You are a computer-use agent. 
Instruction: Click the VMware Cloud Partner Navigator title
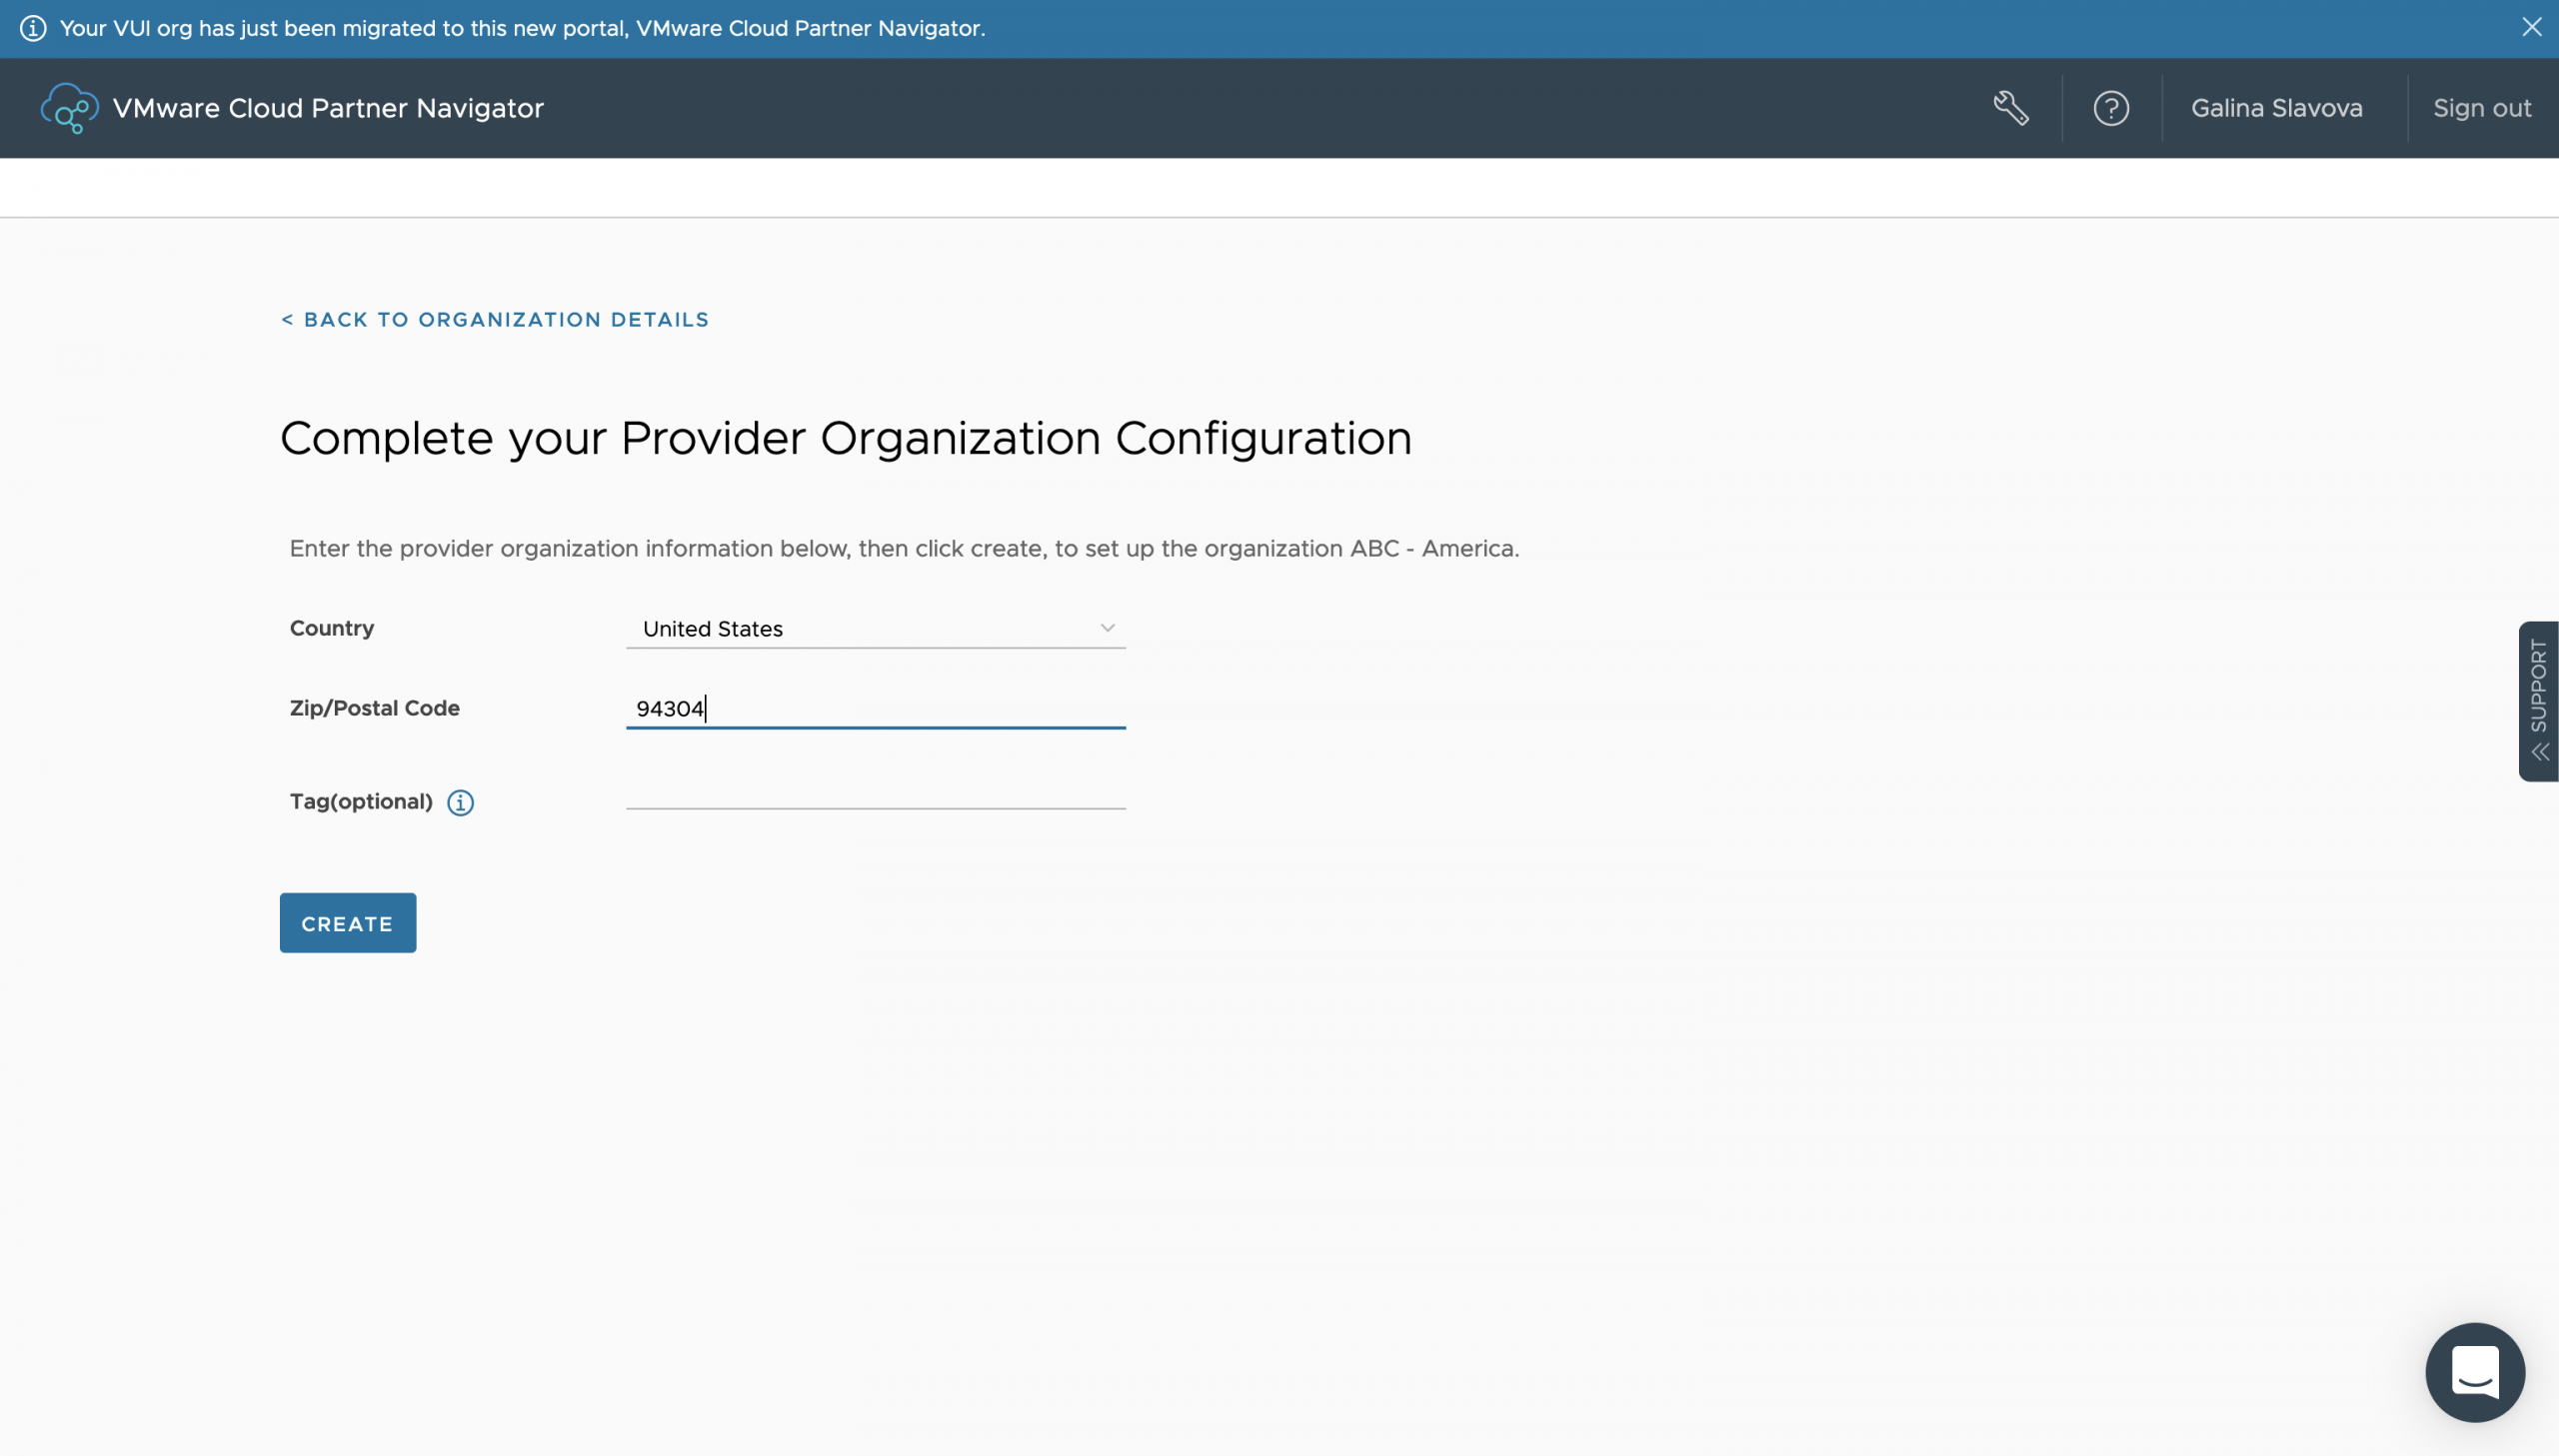tap(328, 108)
